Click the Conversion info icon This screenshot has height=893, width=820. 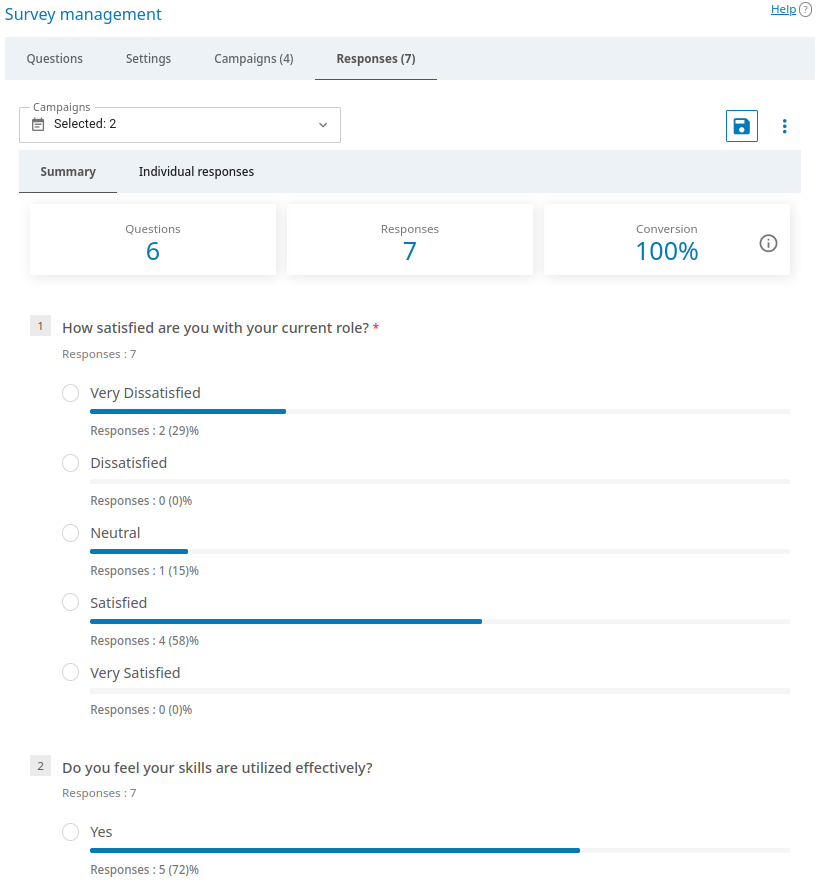(768, 243)
